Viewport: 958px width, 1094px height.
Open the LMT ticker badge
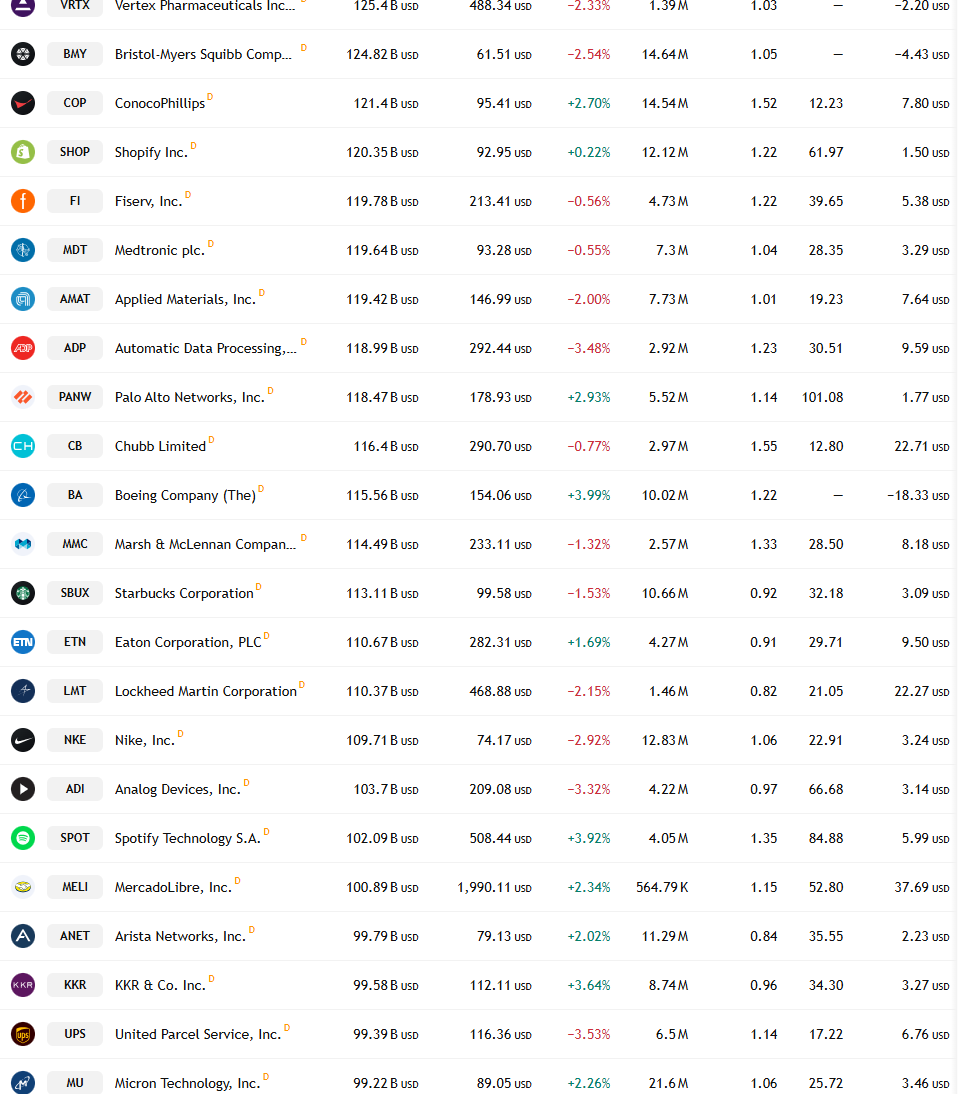point(75,691)
